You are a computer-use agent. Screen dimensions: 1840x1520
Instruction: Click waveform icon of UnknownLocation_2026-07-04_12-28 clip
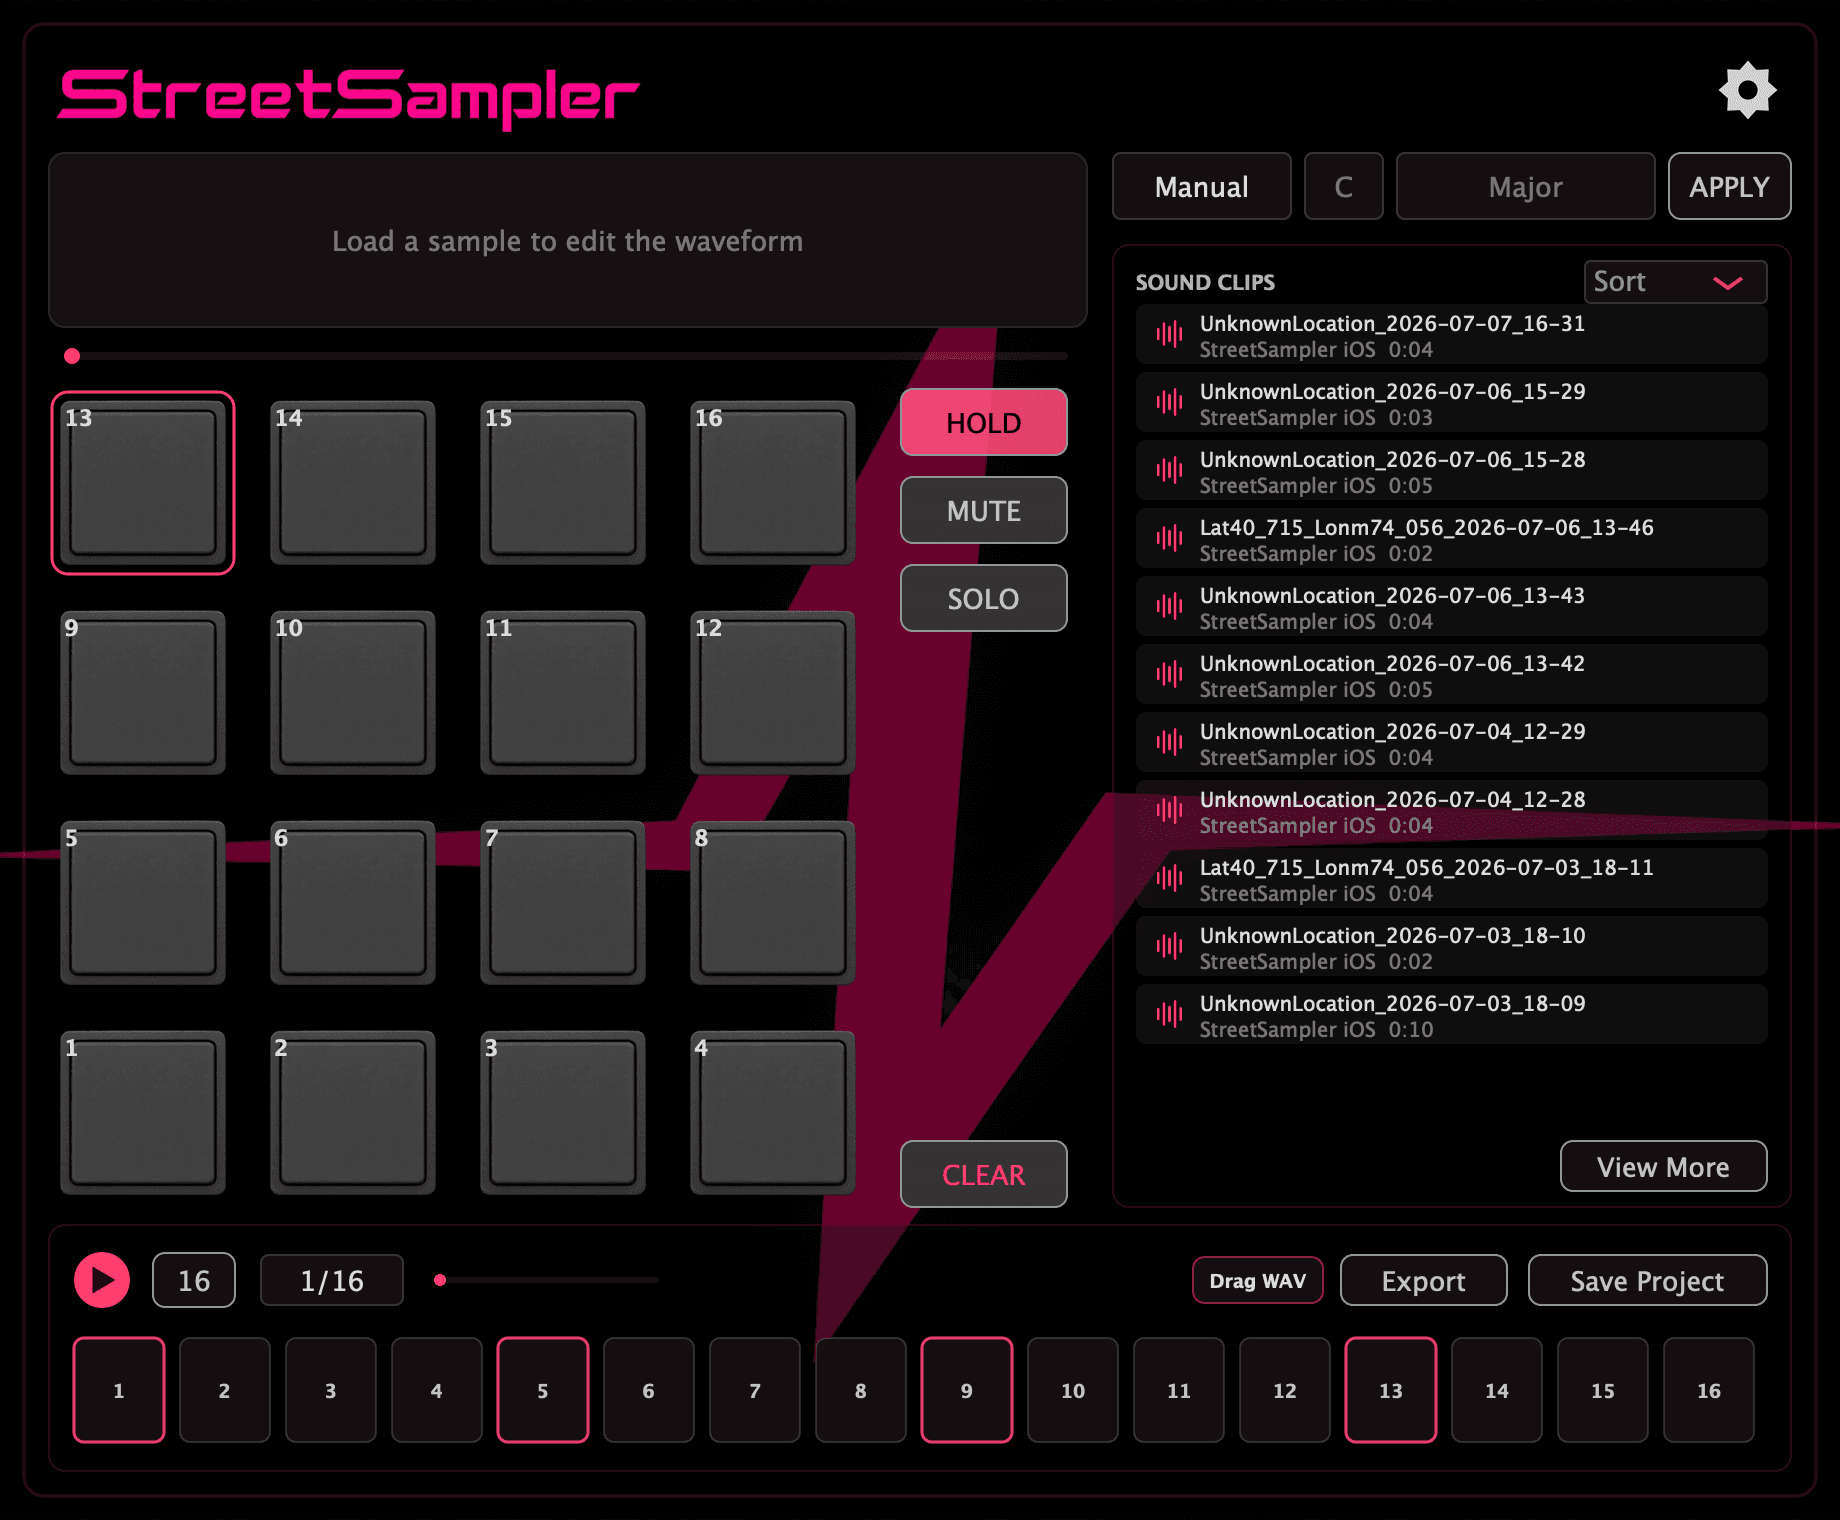[1169, 810]
